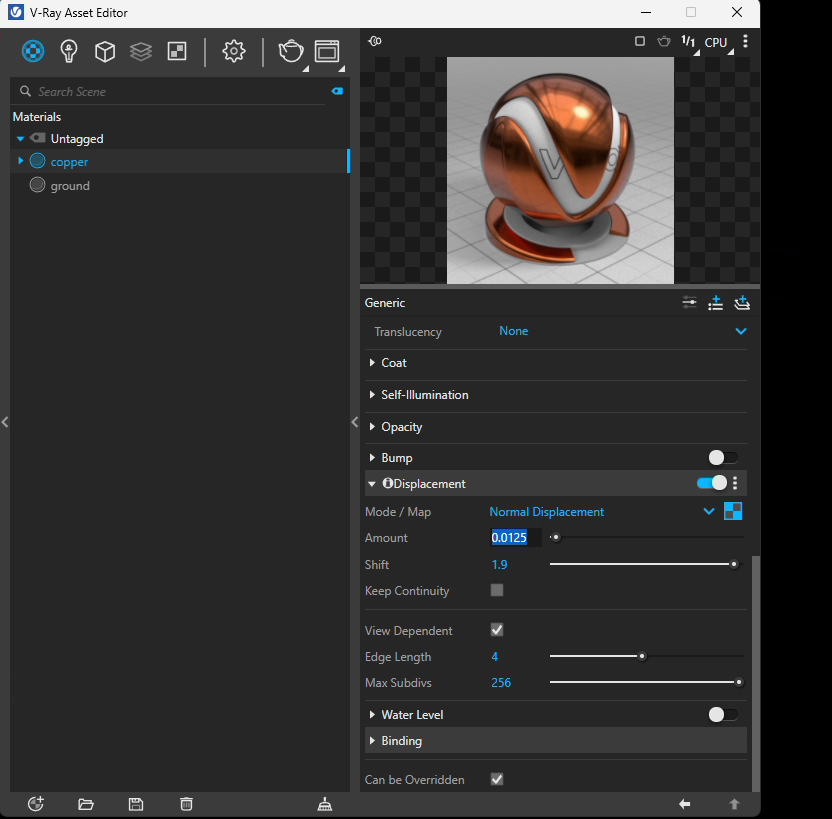Screen dimensions: 832x819
Task: Click the back arrow at bottom right
Action: (x=684, y=804)
